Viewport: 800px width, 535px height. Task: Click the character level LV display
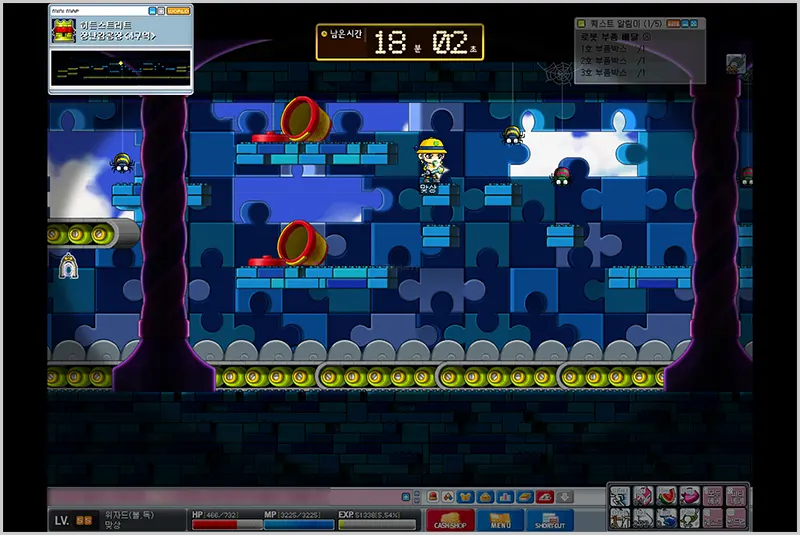[73, 520]
